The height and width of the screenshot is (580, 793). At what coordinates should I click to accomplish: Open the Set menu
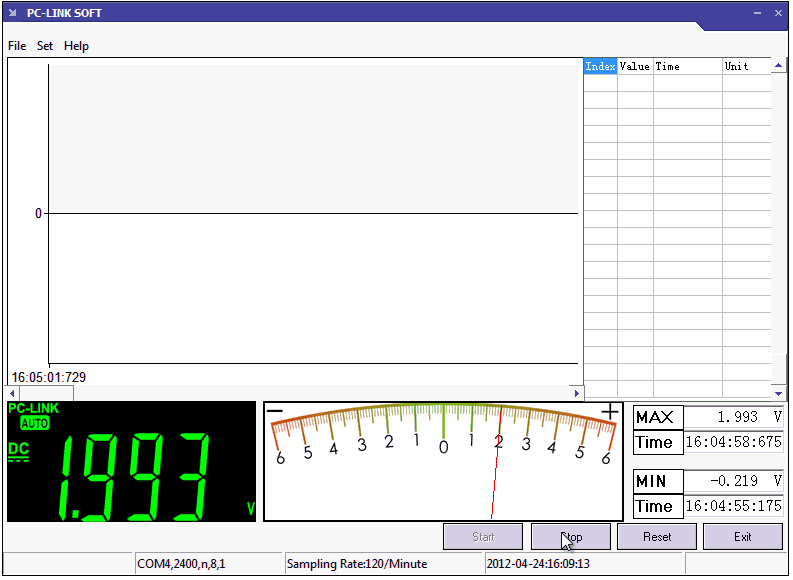point(45,46)
